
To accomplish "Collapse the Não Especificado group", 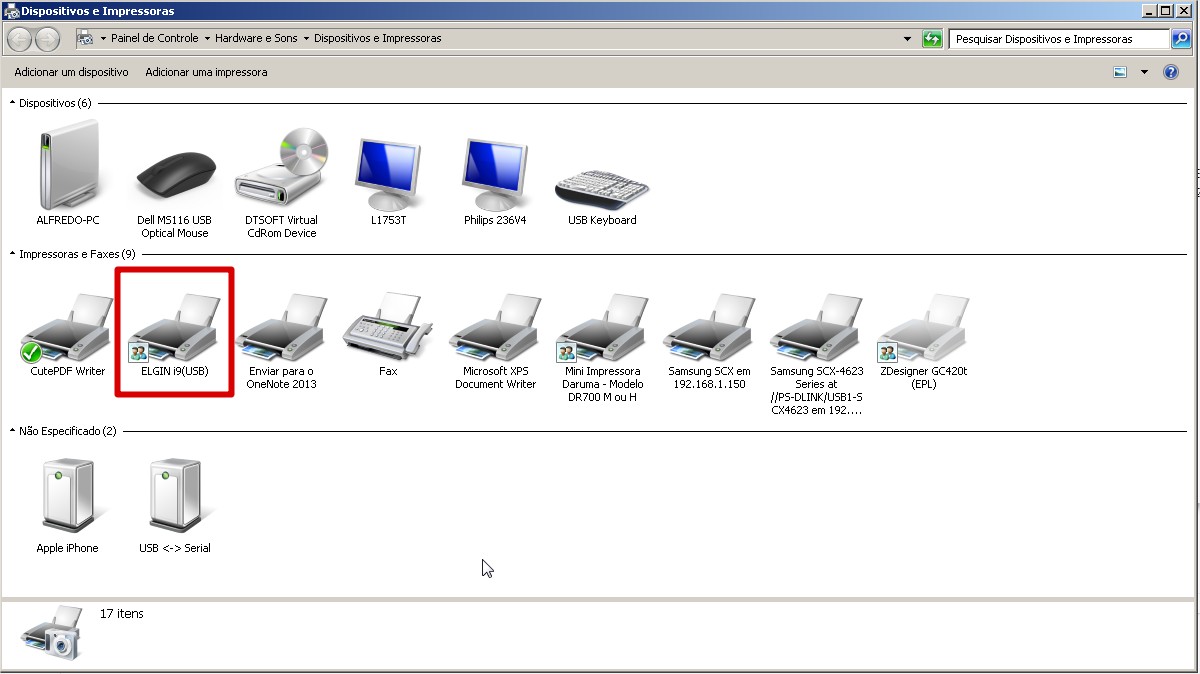I will (13, 431).
